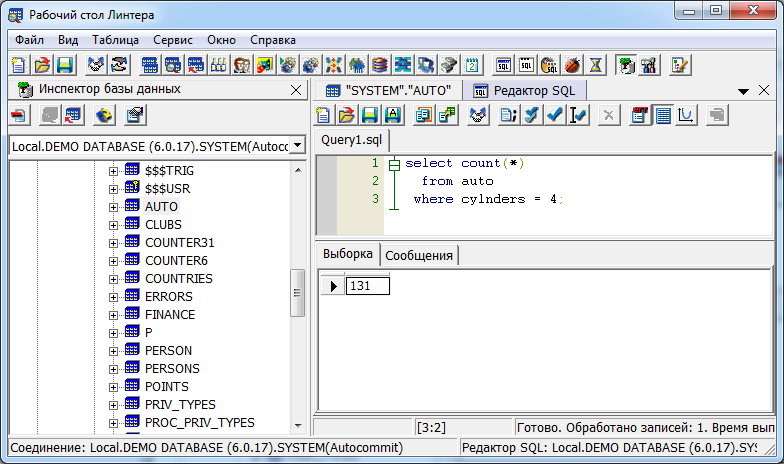This screenshot has width=784, height=464.
Task: Click the tree view vertical scrollbar thumb
Action: point(297,292)
